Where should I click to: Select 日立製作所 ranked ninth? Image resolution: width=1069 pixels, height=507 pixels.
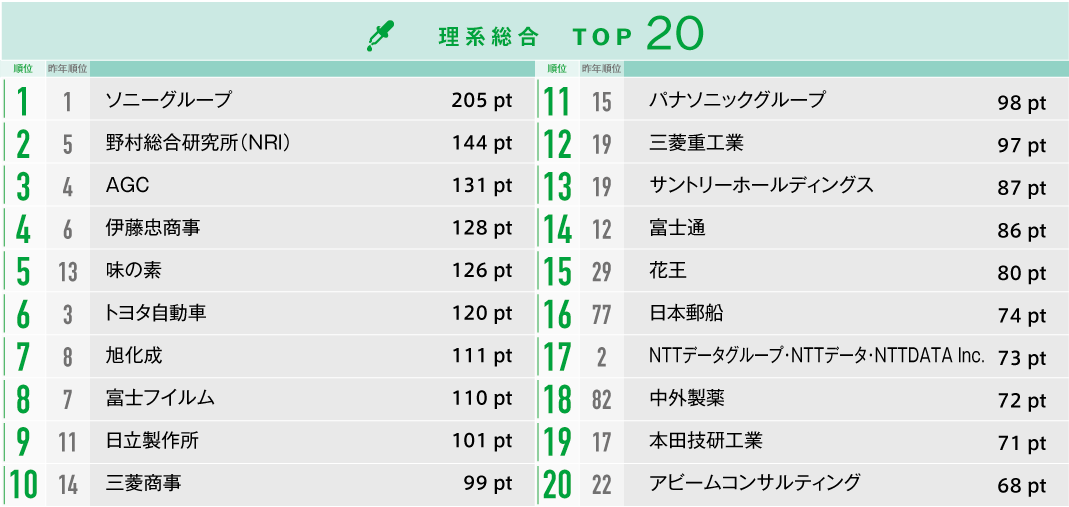pyautogui.click(x=153, y=441)
